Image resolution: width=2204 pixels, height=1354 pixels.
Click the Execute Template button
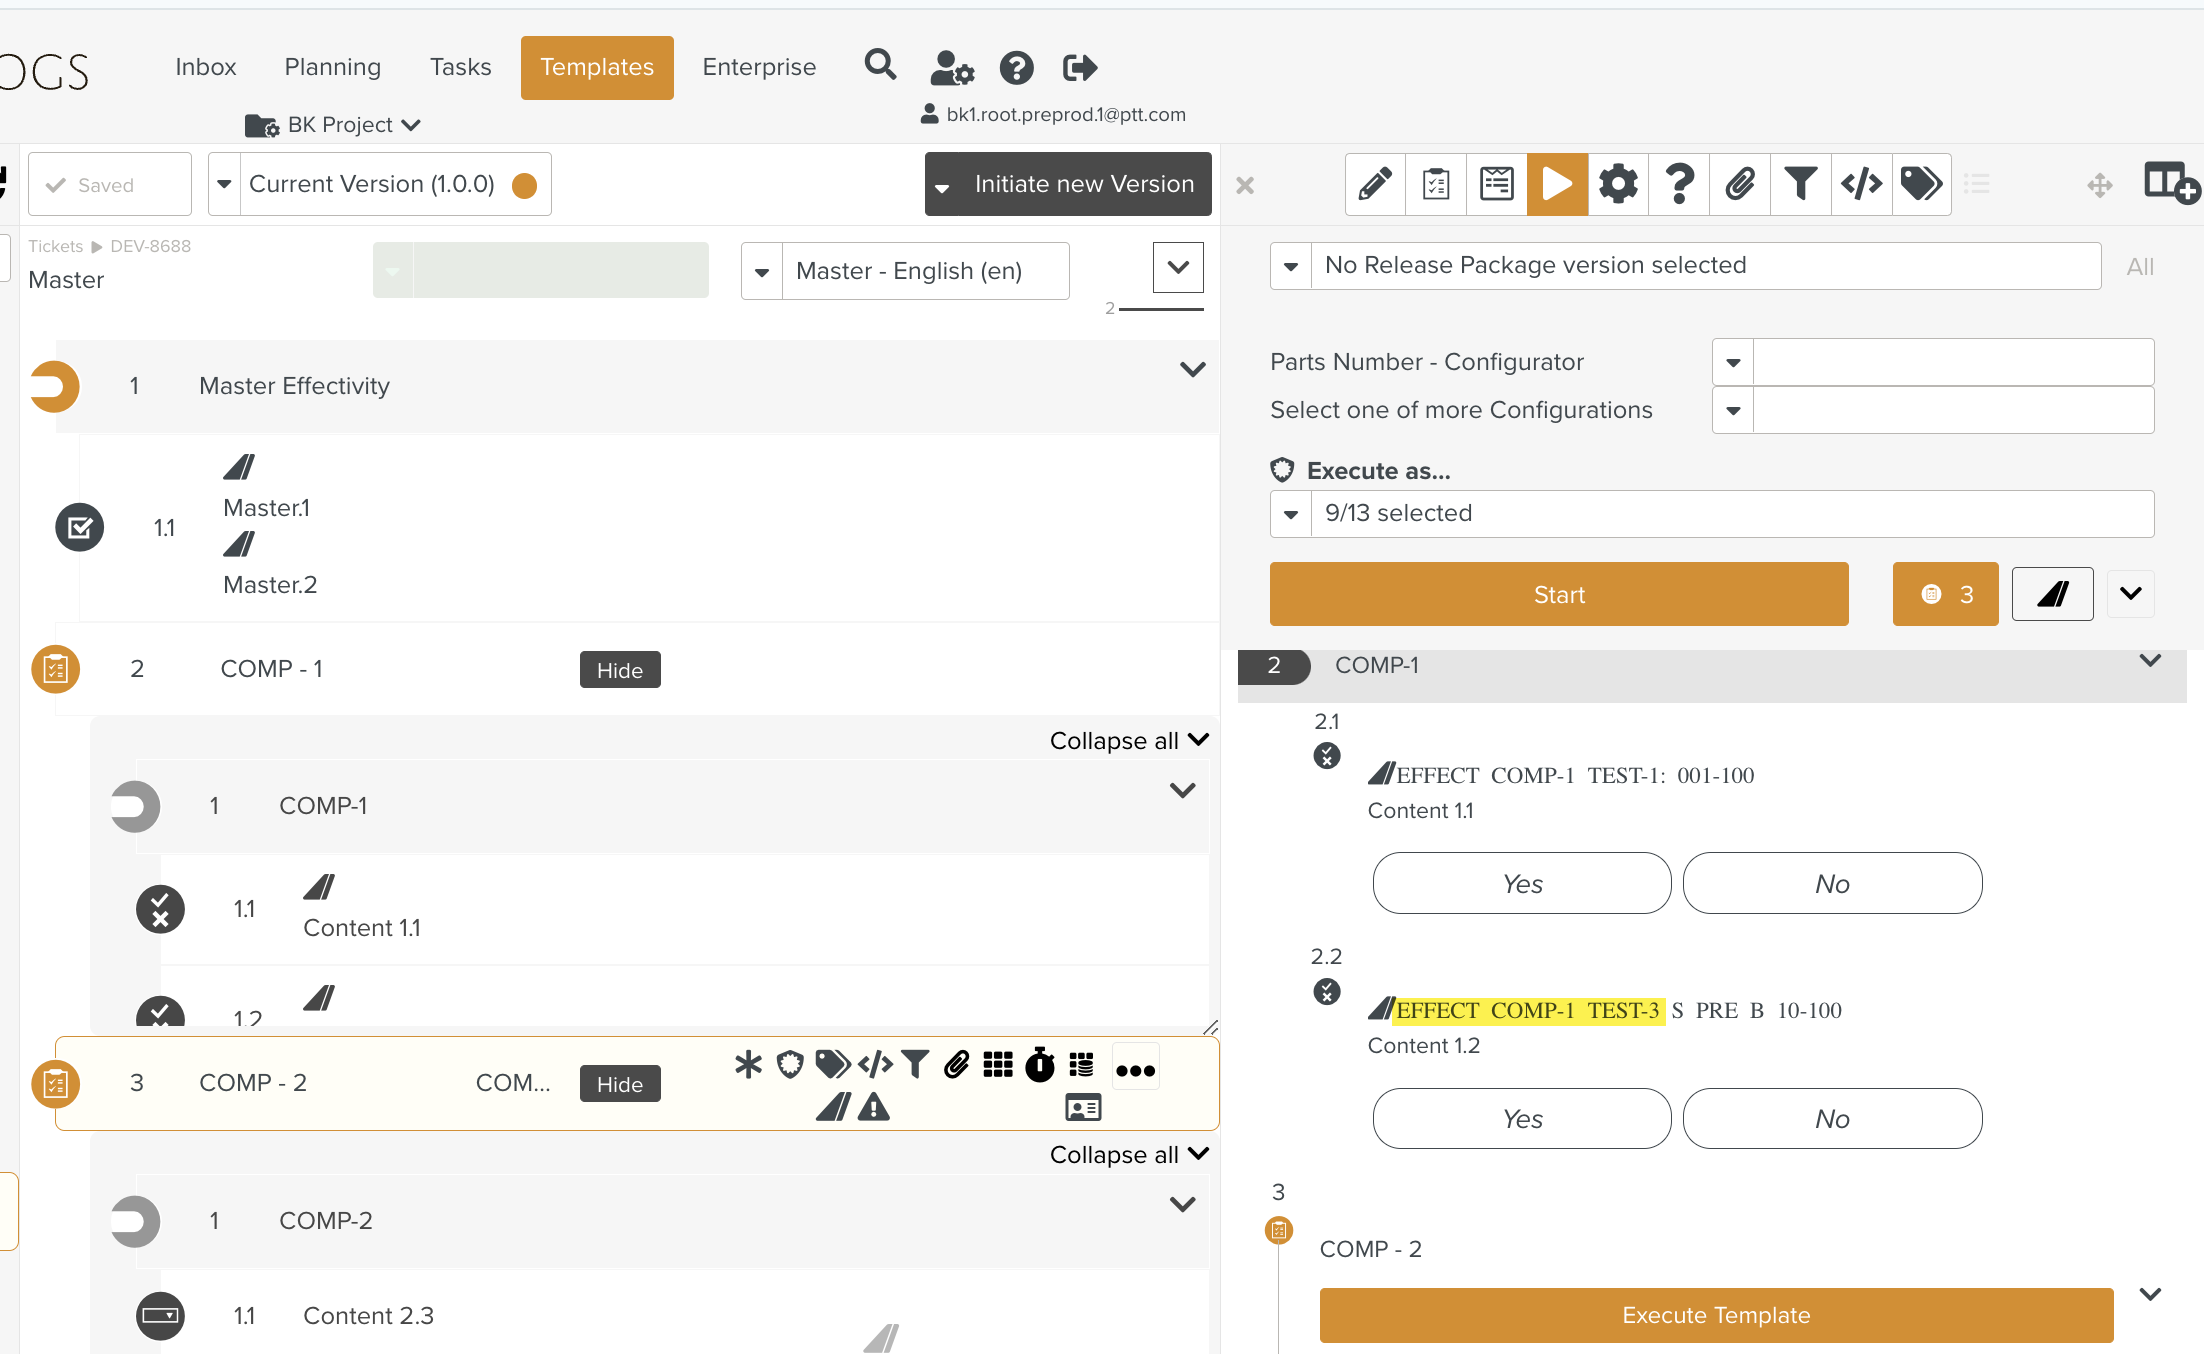click(x=1716, y=1315)
